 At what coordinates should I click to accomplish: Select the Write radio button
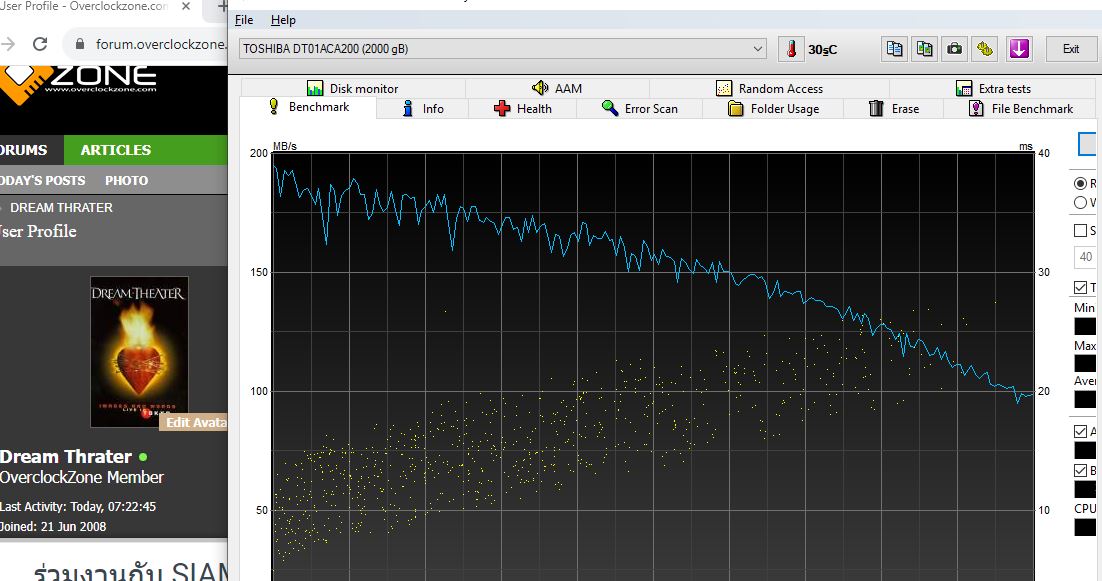point(1080,203)
